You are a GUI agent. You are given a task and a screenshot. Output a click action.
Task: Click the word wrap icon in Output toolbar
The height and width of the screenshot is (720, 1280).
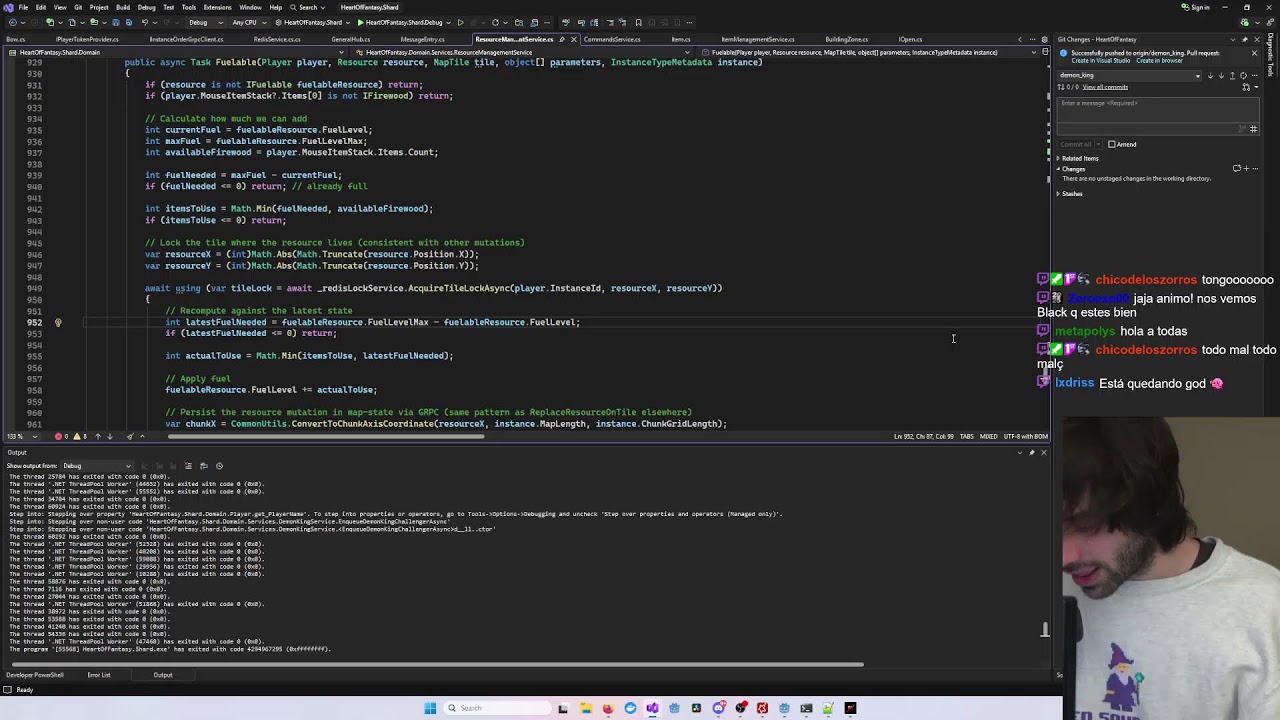click(x=203, y=466)
